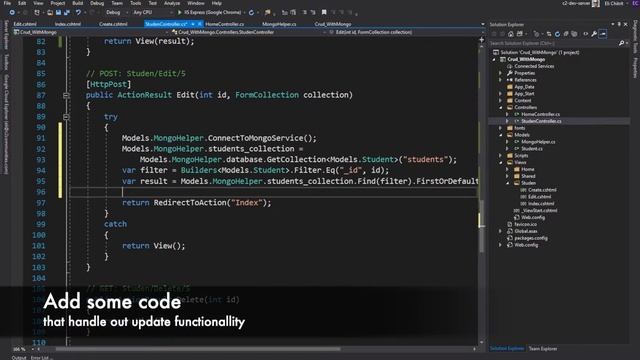640x360 pixels.
Task: Click the Show All Files icon in Solution Explorer
Action: (575, 34)
